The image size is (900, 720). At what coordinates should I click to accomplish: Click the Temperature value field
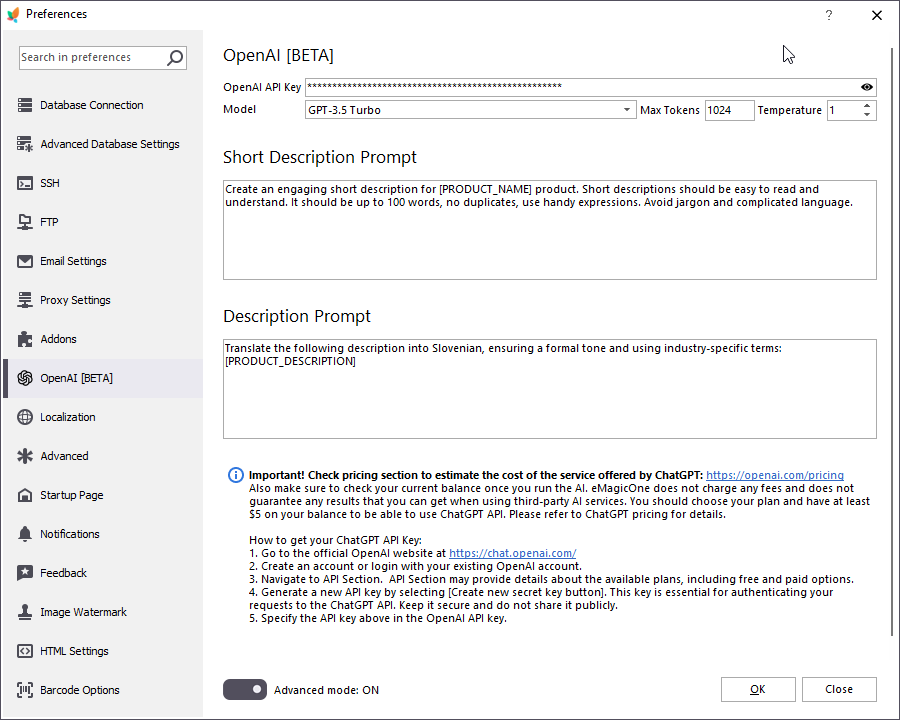(x=843, y=110)
